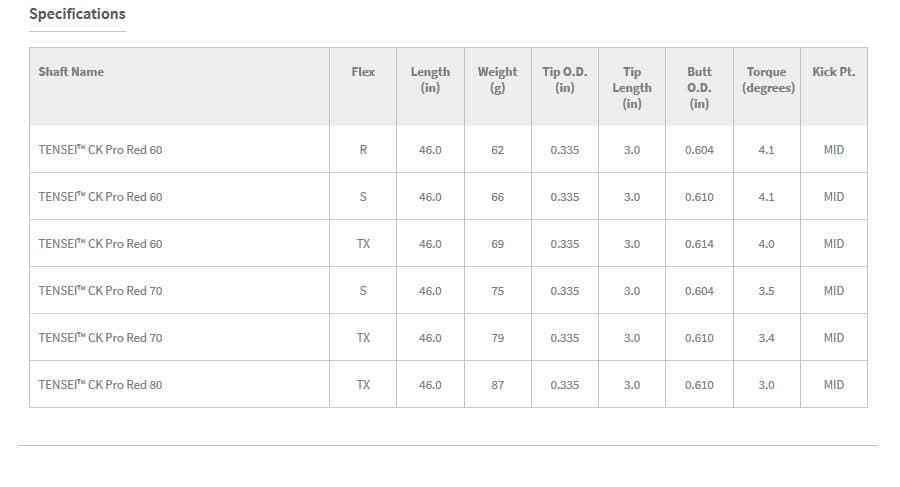Select the 3.5 torque value
This screenshot has height=487, width=900.
(x=766, y=291)
